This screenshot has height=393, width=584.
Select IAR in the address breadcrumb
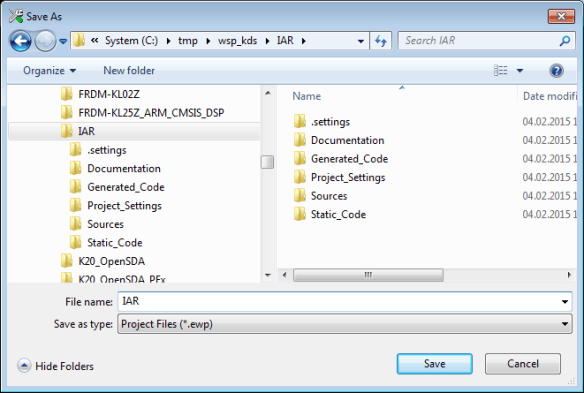tap(285, 40)
